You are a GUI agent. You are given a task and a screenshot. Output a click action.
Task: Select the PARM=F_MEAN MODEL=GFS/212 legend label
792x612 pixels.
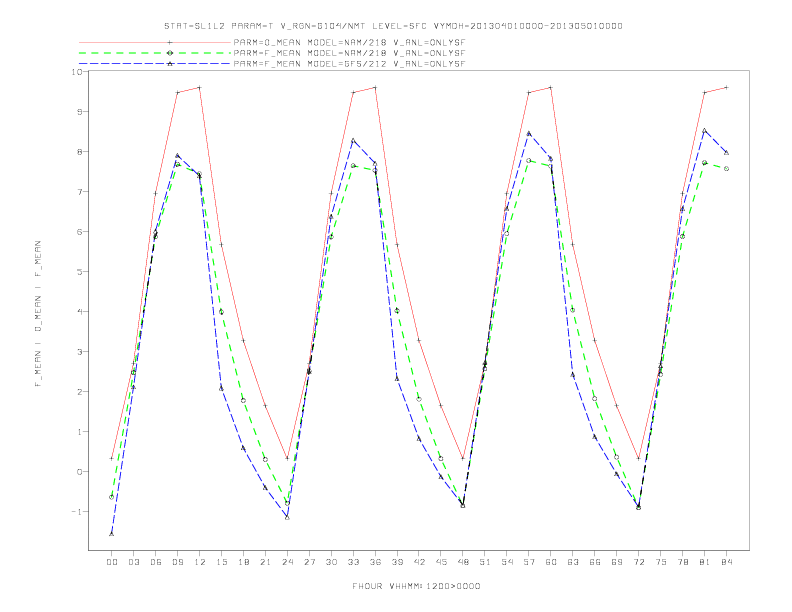point(349,64)
